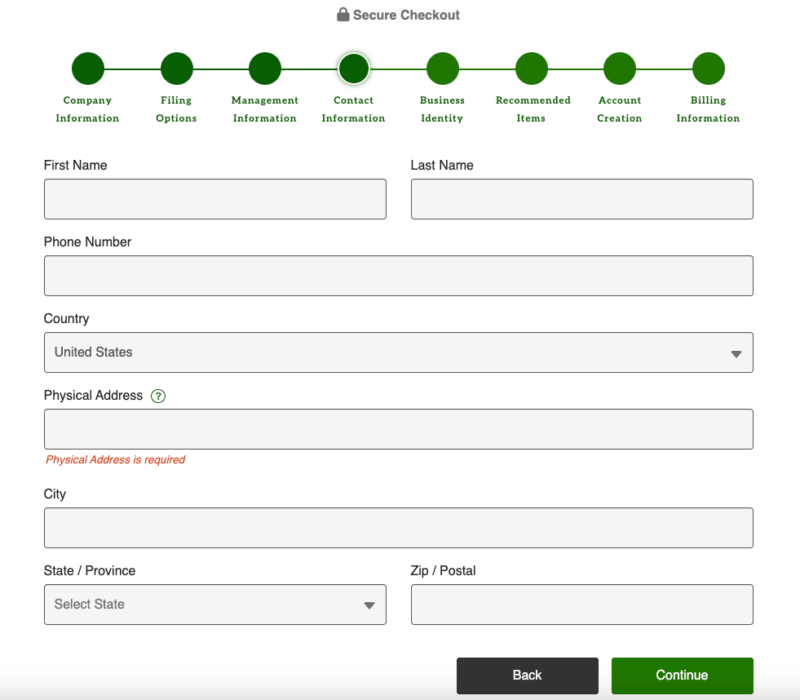Go to the Account Creation step circle
The height and width of the screenshot is (700, 800).
[x=619, y=68]
